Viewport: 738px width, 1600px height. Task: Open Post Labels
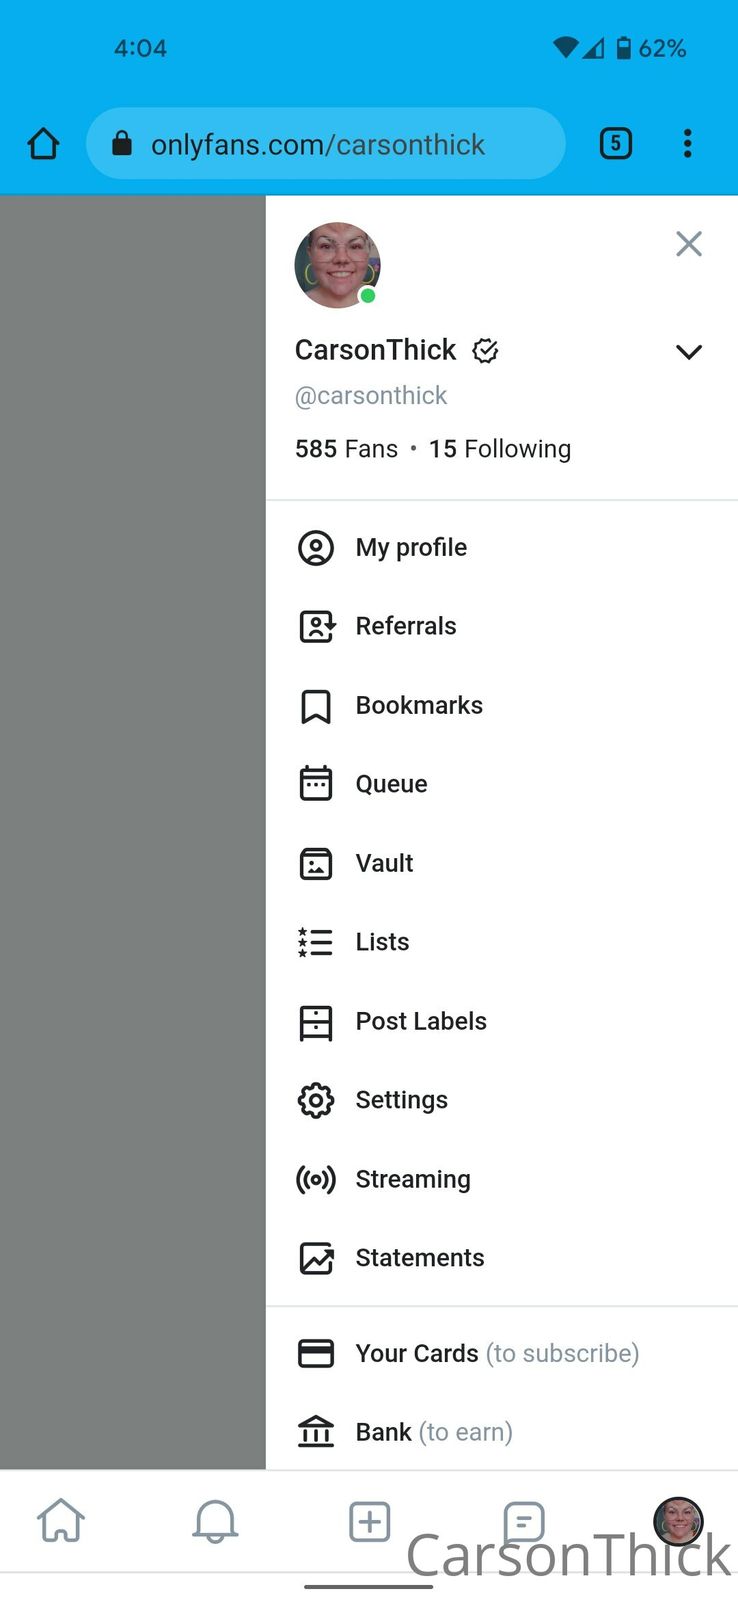click(x=420, y=1021)
